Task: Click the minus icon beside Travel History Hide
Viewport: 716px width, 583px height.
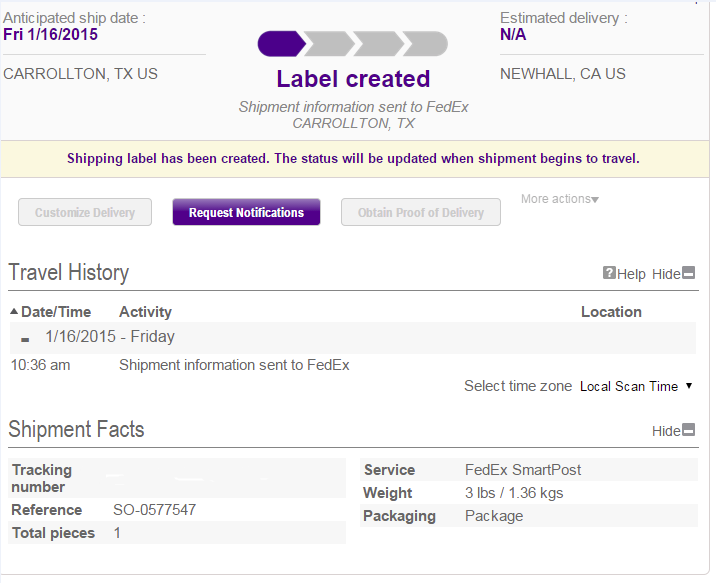Action: (x=689, y=273)
